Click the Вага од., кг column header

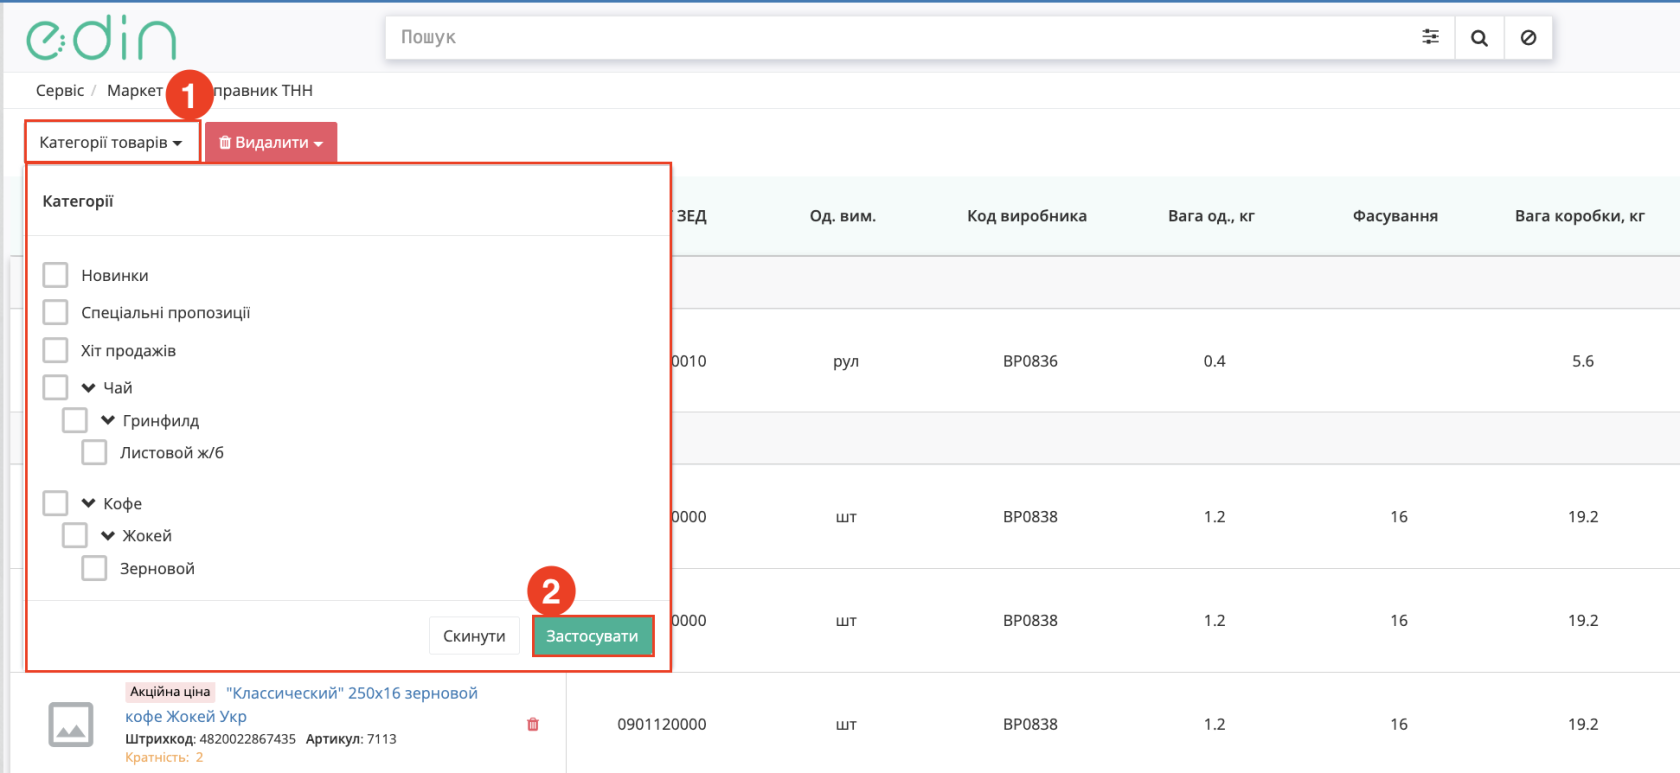tap(1211, 216)
